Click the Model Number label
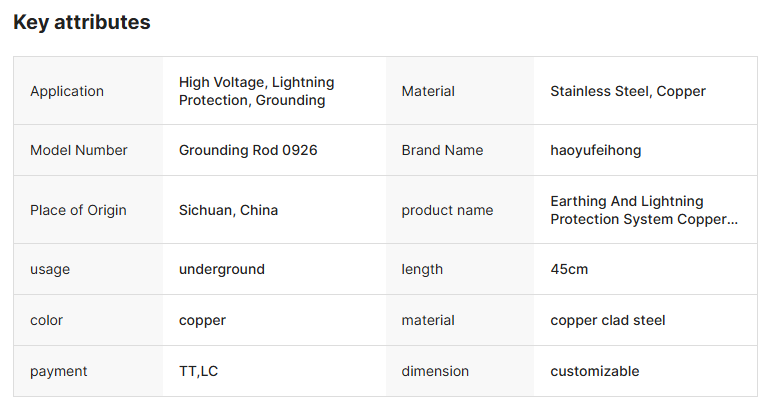Image resolution: width=777 pixels, height=408 pixels. 79,150
